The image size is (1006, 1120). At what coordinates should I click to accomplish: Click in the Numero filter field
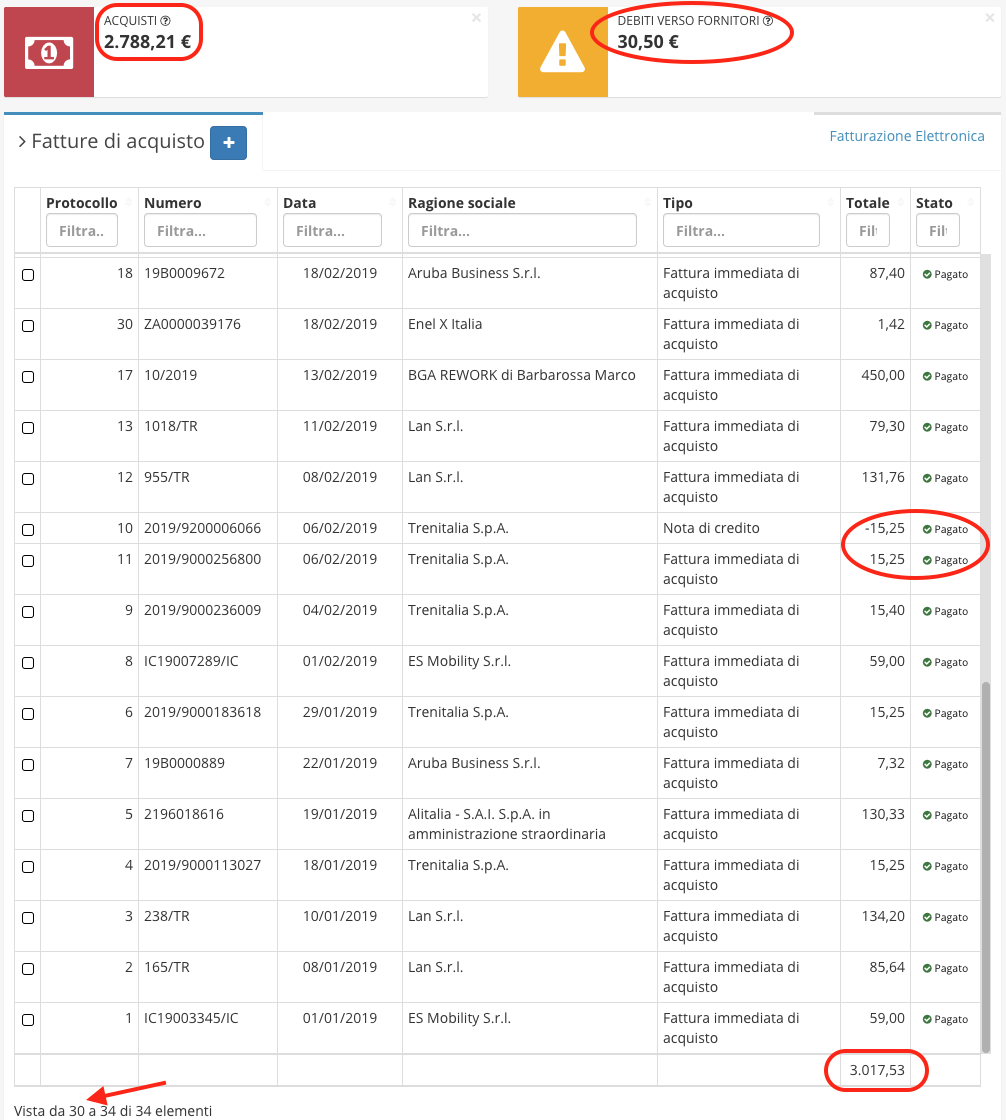(200, 231)
